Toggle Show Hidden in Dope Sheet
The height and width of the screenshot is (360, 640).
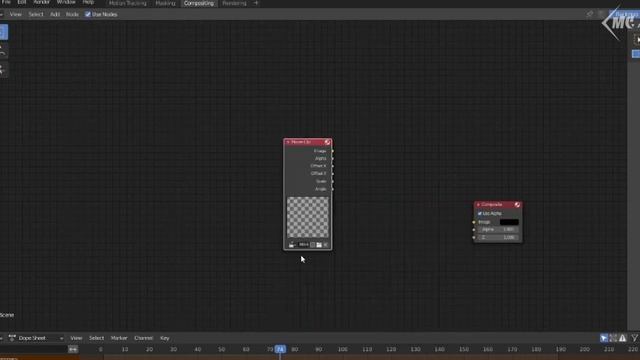pyautogui.click(x=613, y=338)
